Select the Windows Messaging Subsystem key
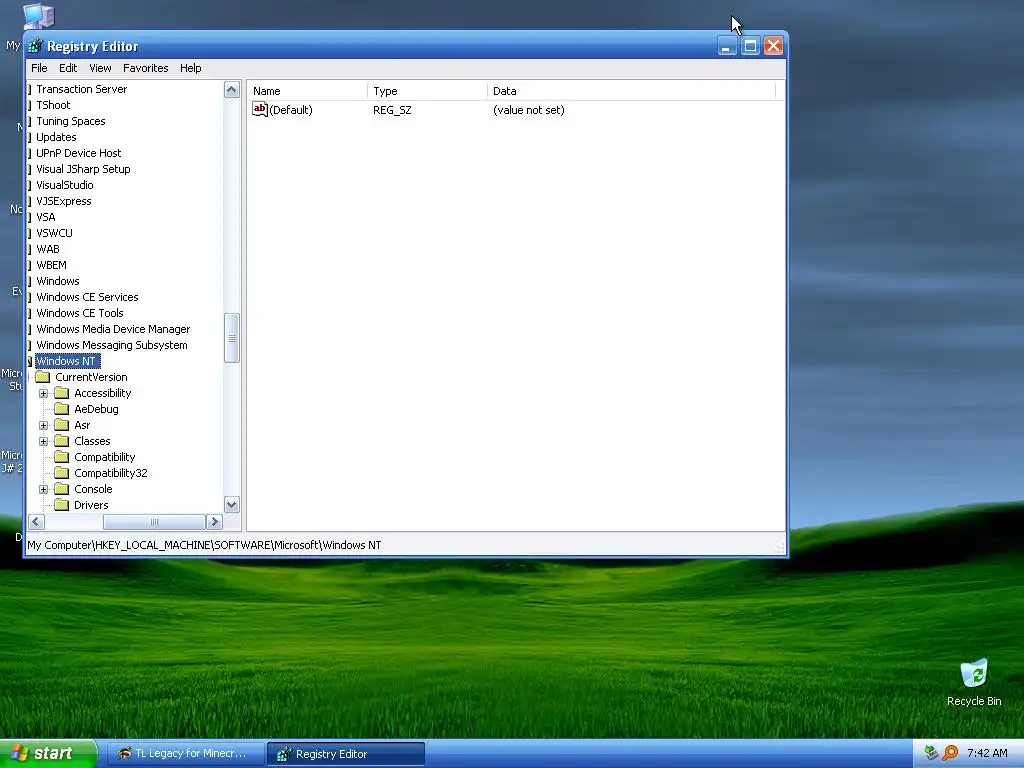 (x=112, y=345)
